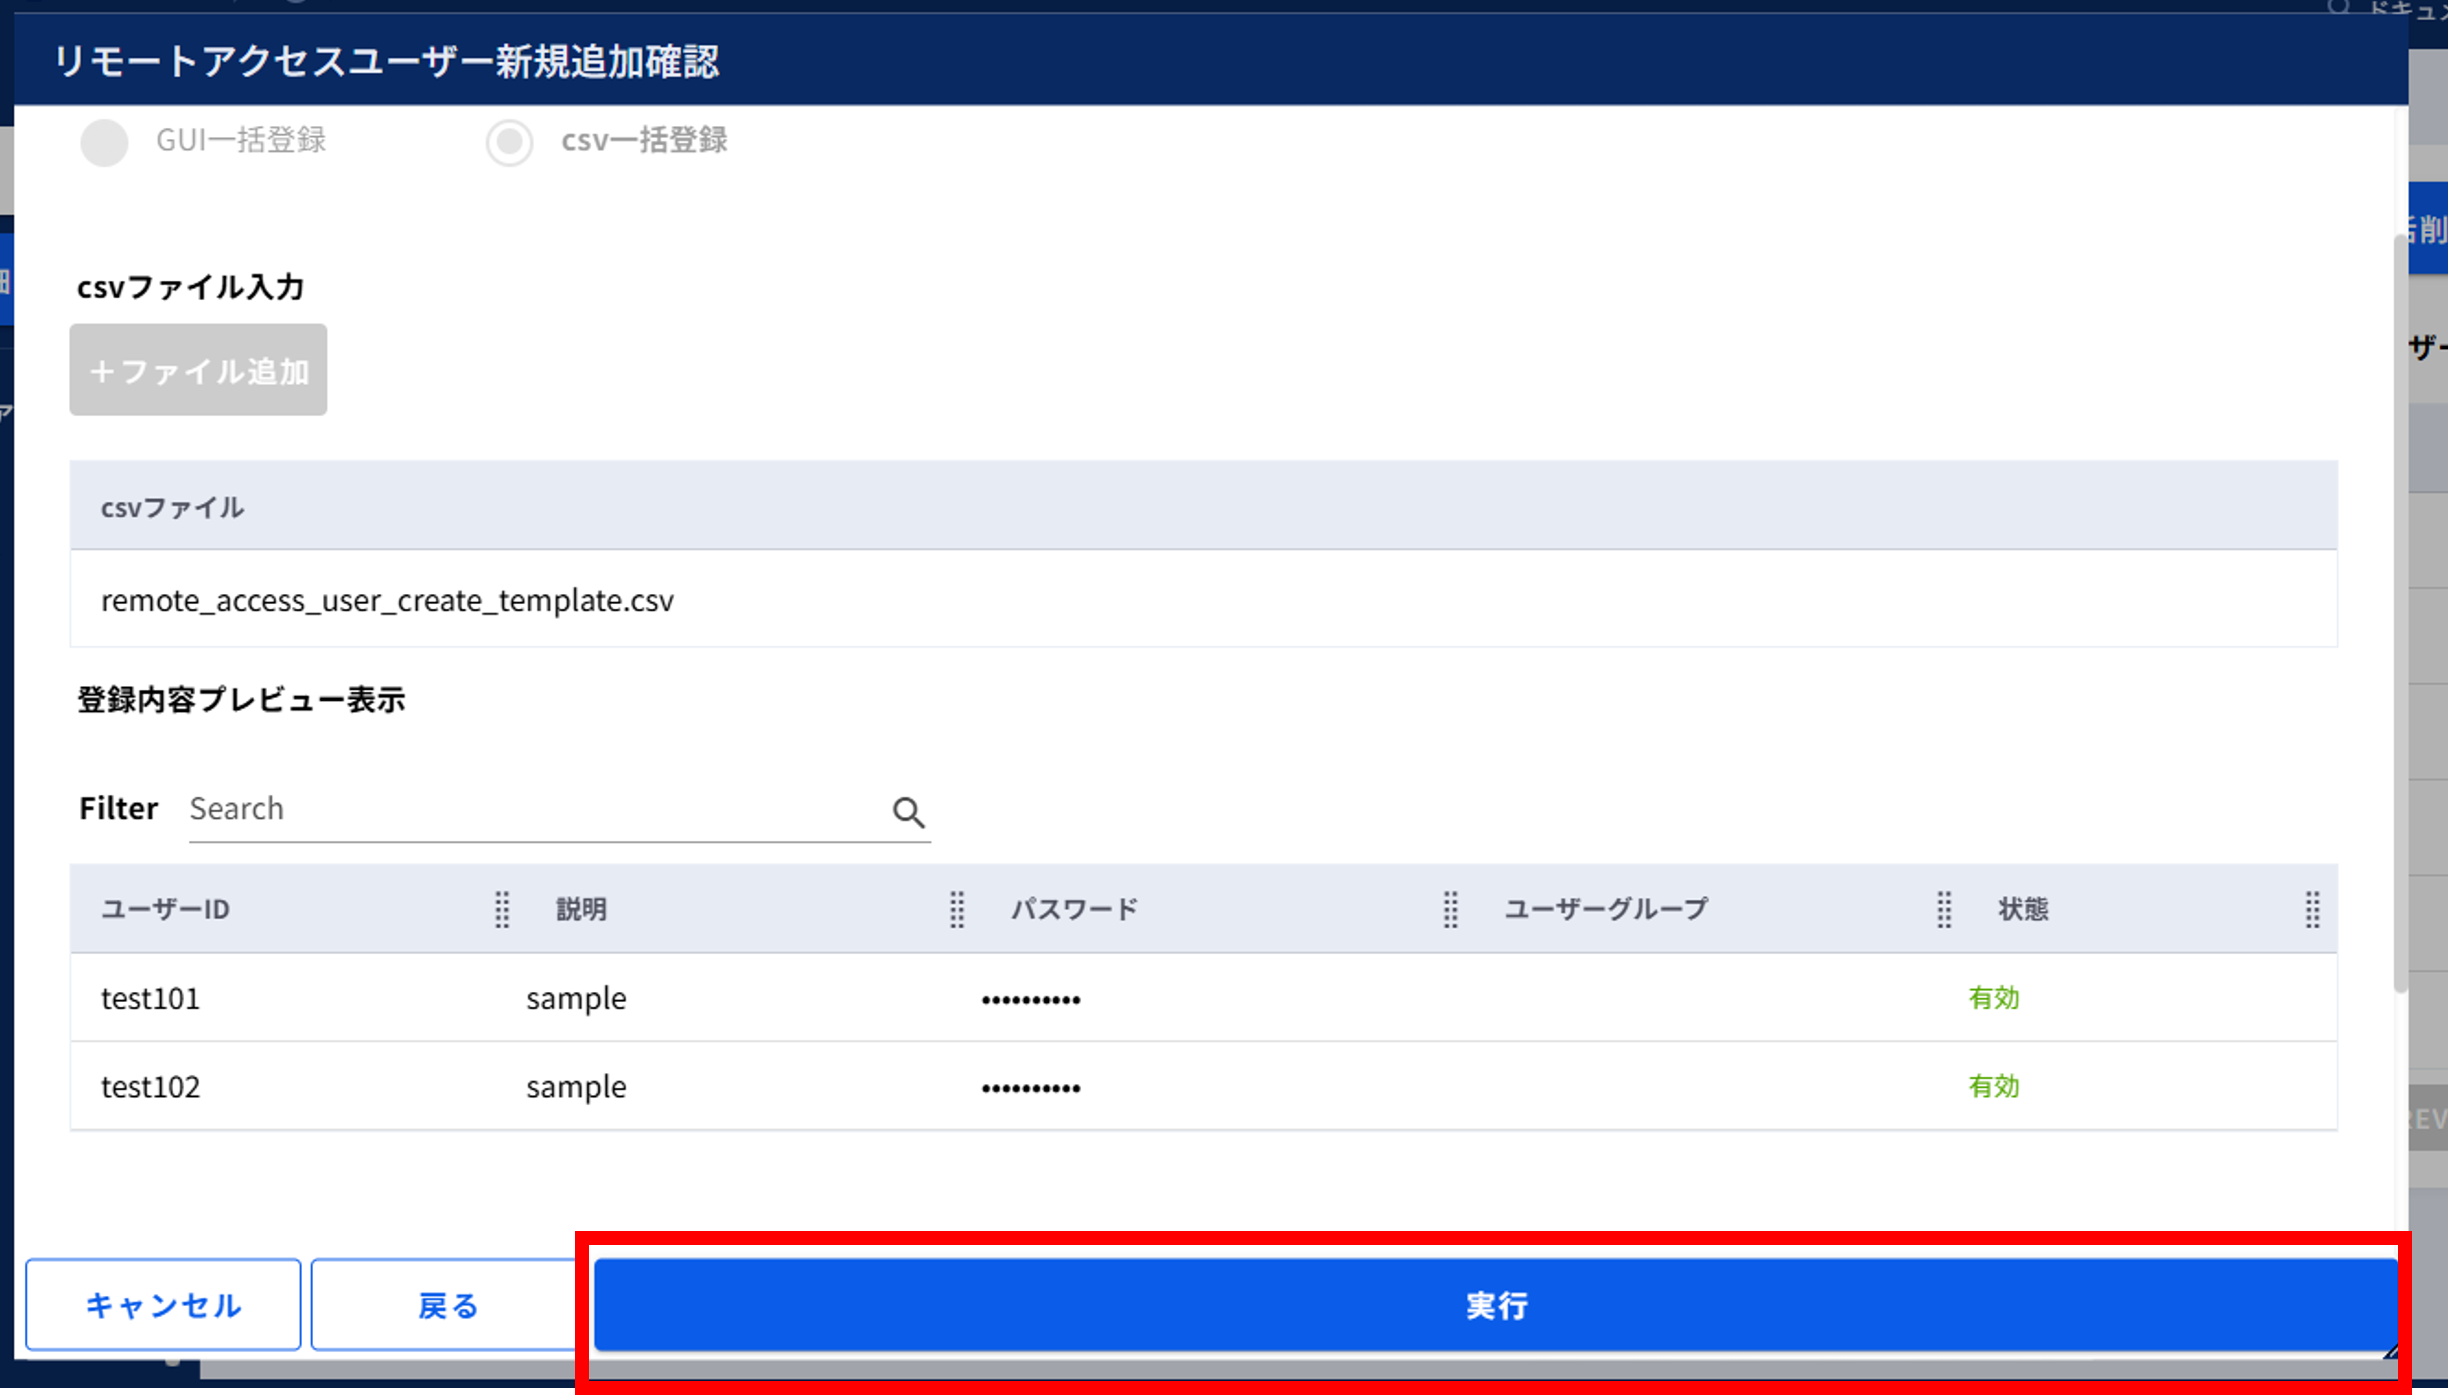
Task: Click 実行 to execute registration
Action: tap(1496, 1305)
